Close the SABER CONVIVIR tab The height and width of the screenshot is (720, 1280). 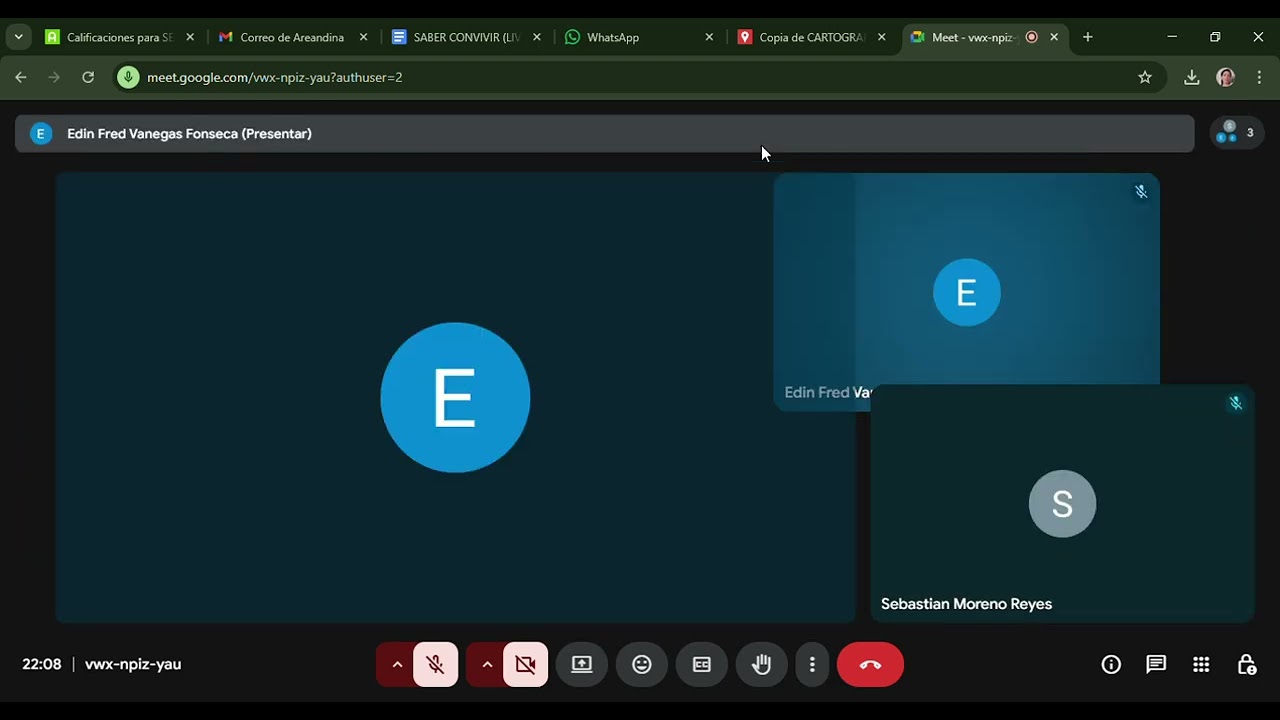[536, 37]
